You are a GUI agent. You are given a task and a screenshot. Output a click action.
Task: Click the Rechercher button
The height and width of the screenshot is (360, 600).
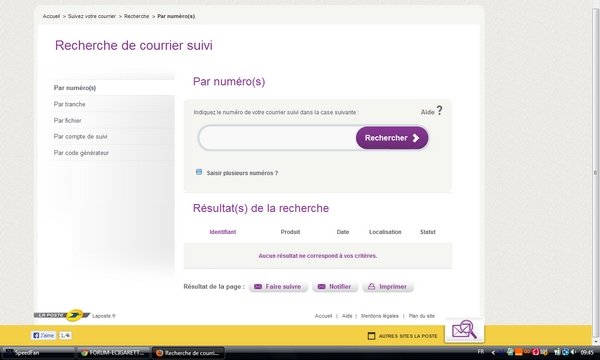tap(392, 138)
